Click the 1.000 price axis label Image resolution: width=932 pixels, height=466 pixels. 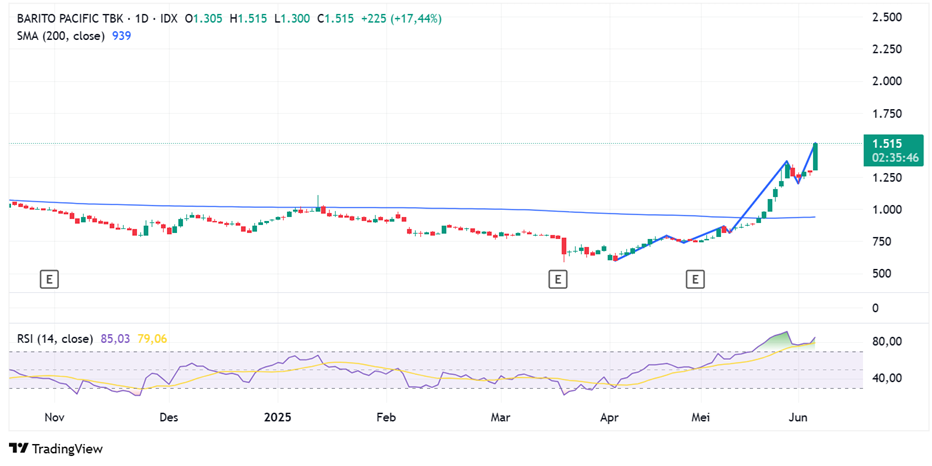pos(887,210)
